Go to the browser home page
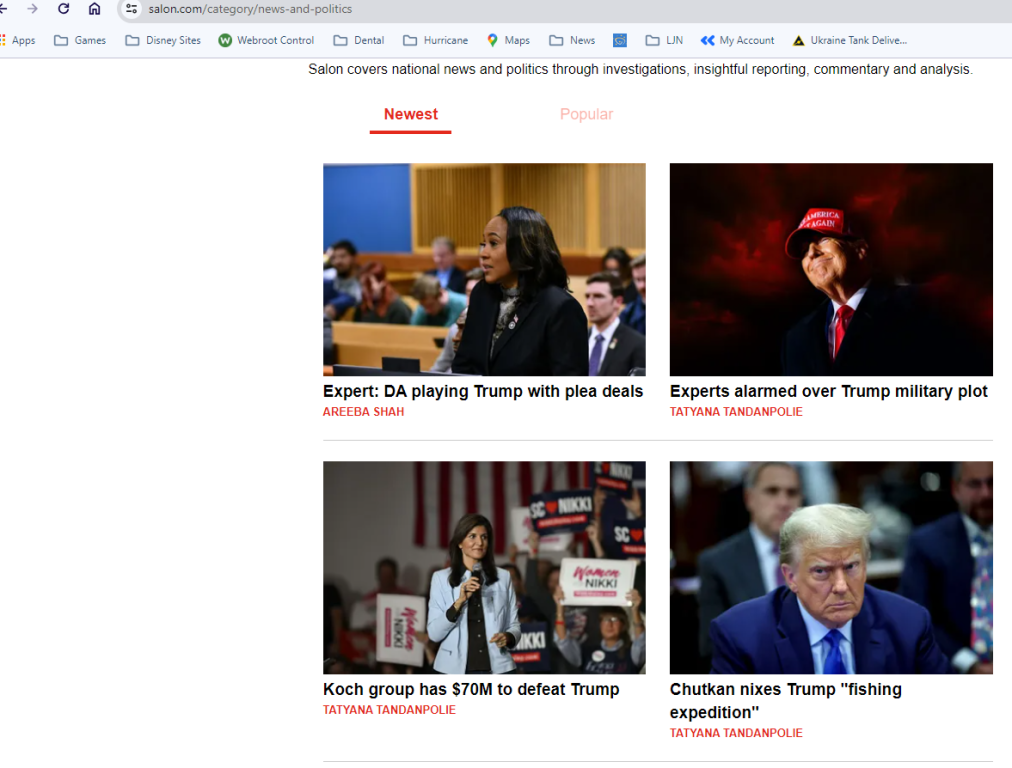1012x768 pixels. [x=94, y=9]
